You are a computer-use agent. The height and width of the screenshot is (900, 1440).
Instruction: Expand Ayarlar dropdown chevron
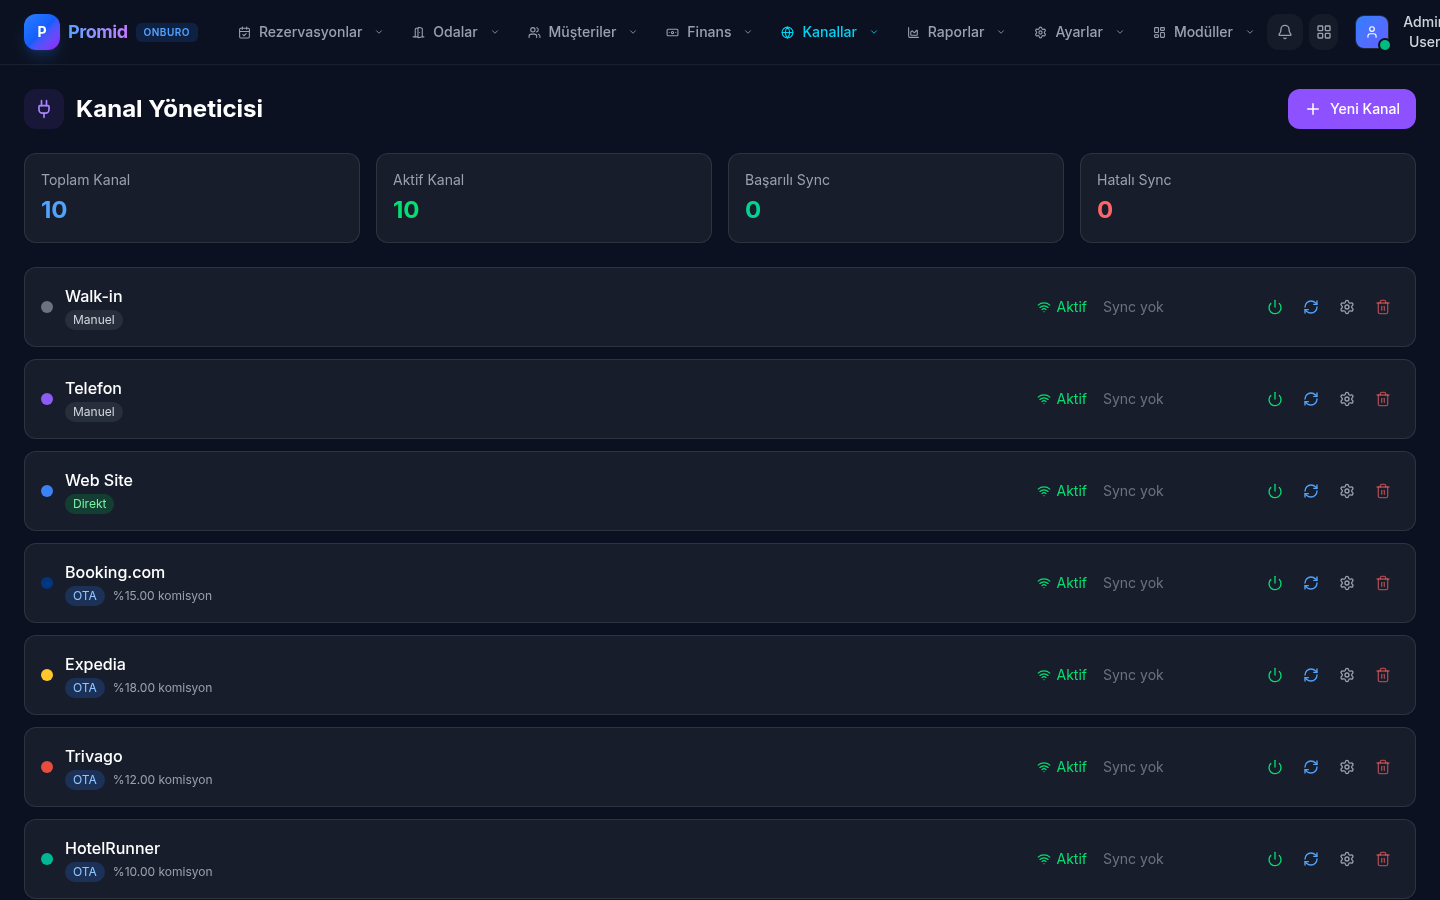pos(1120,32)
